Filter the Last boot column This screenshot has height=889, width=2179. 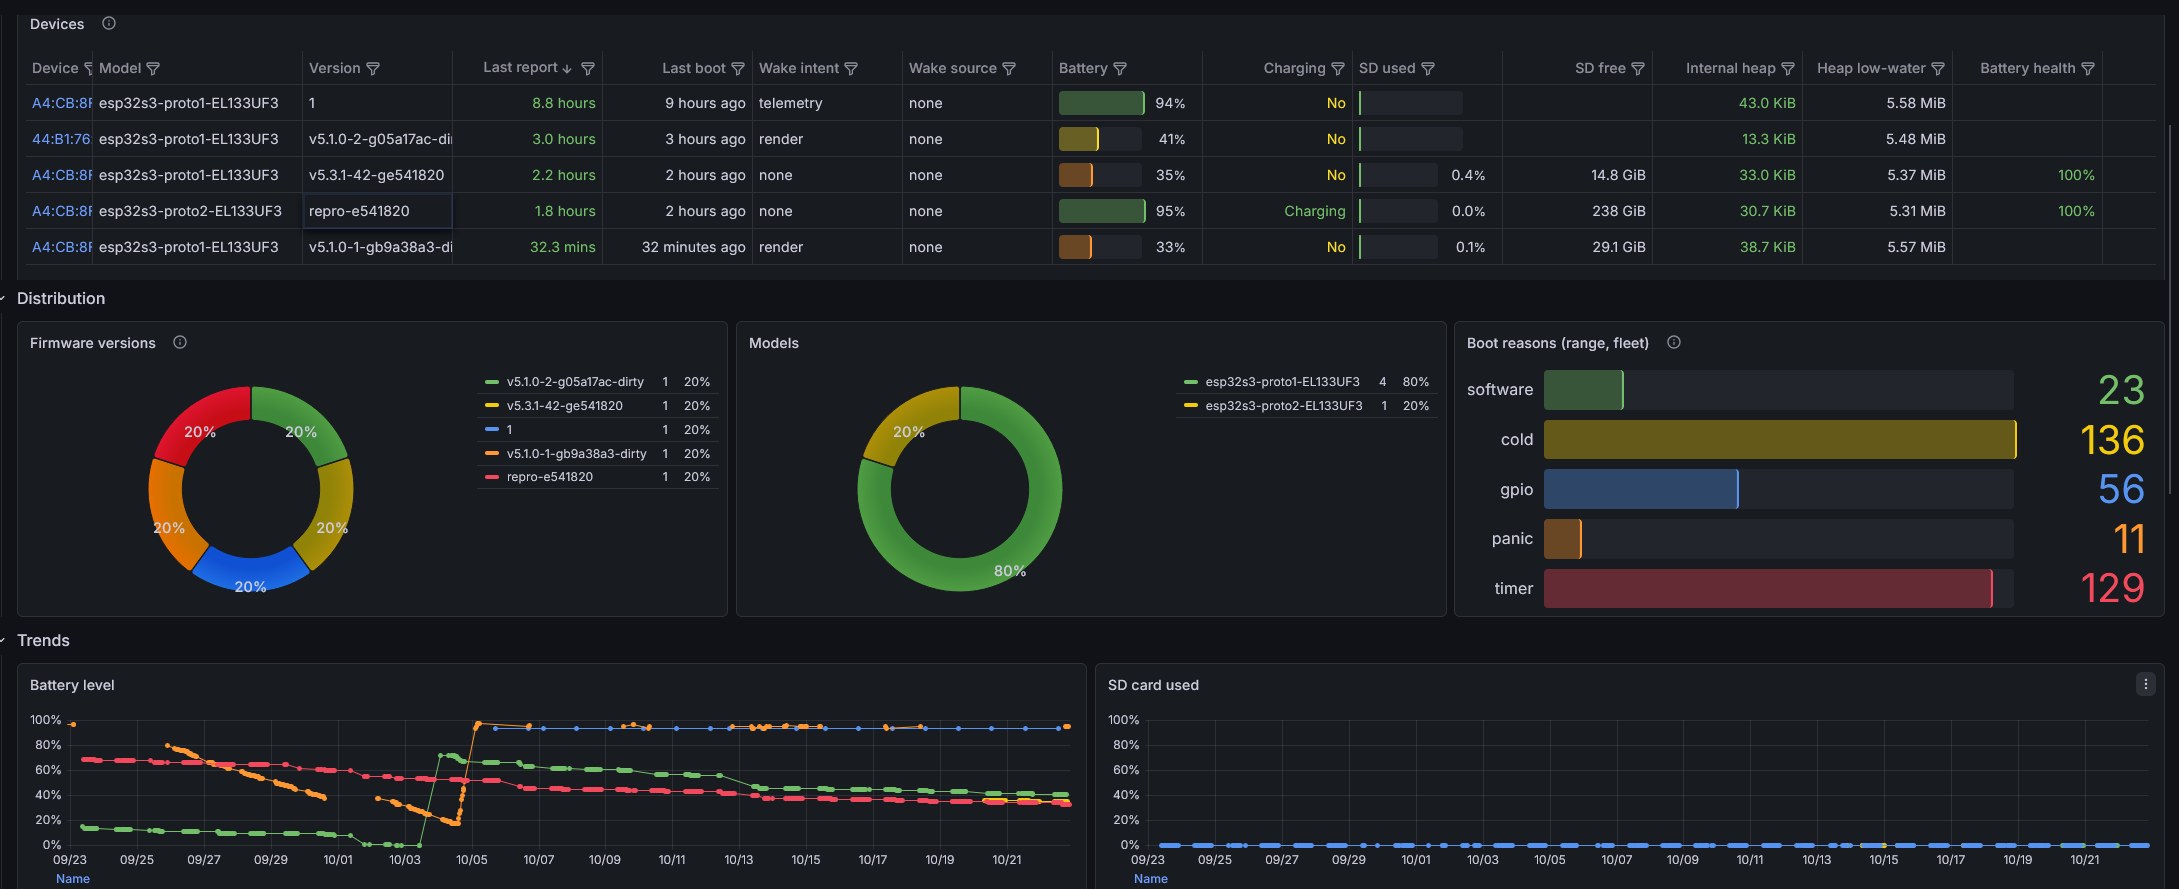tap(738, 69)
